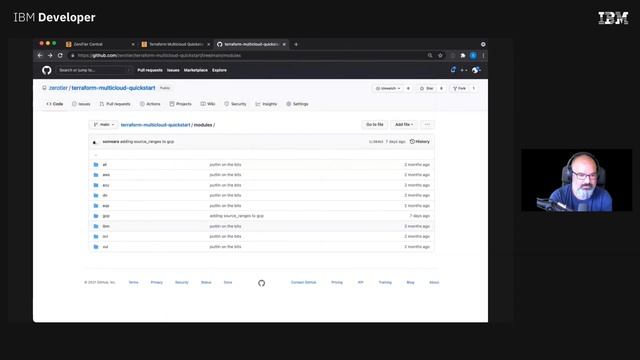Open the terraform-multicloud-quickstart repository title link
Screen dimensions: 640x360
pyautogui.click(x=113, y=88)
